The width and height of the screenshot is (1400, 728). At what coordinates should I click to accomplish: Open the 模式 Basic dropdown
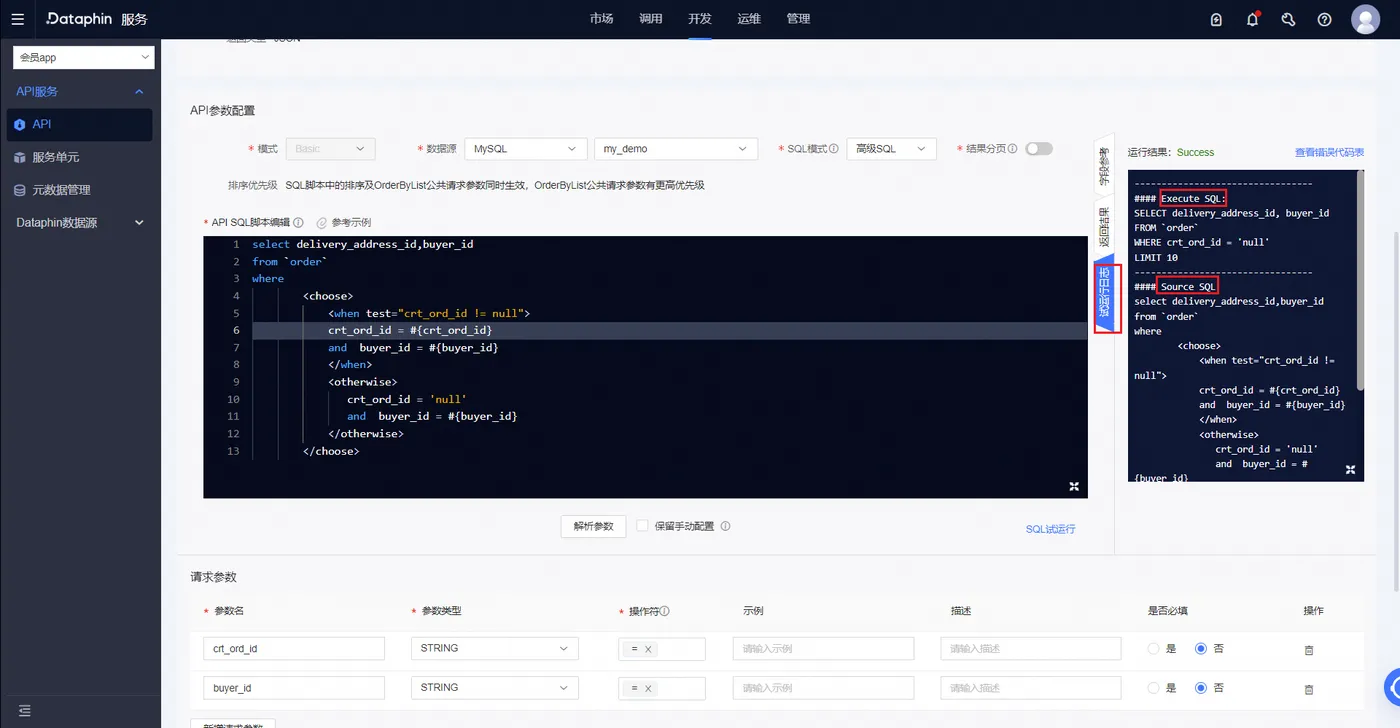(x=330, y=148)
